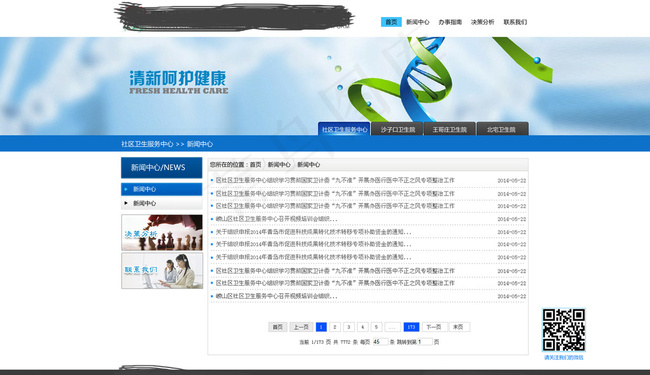Open the 首页 item in top navigation
The width and height of the screenshot is (650, 375).
click(391, 22)
